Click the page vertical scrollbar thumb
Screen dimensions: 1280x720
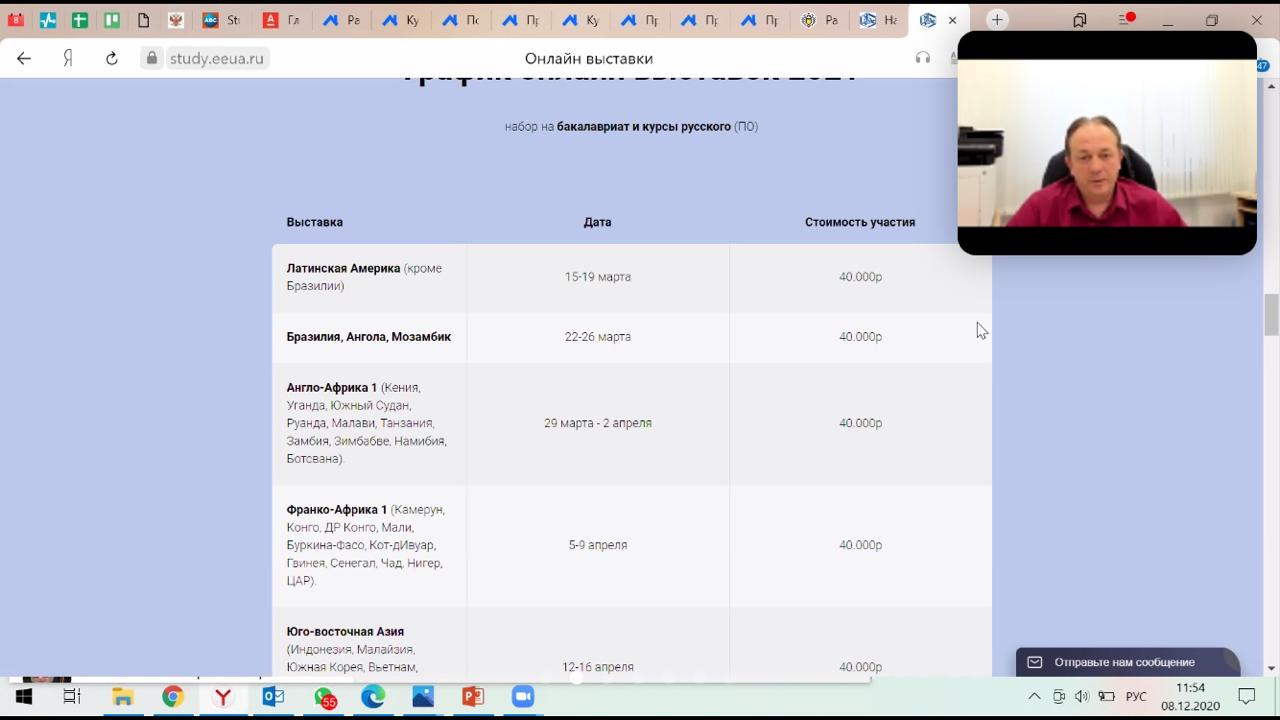1271,315
